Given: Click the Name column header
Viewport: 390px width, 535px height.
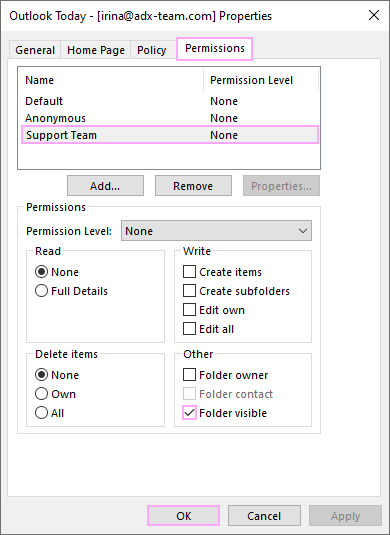Looking at the screenshot, I should coord(111,80).
